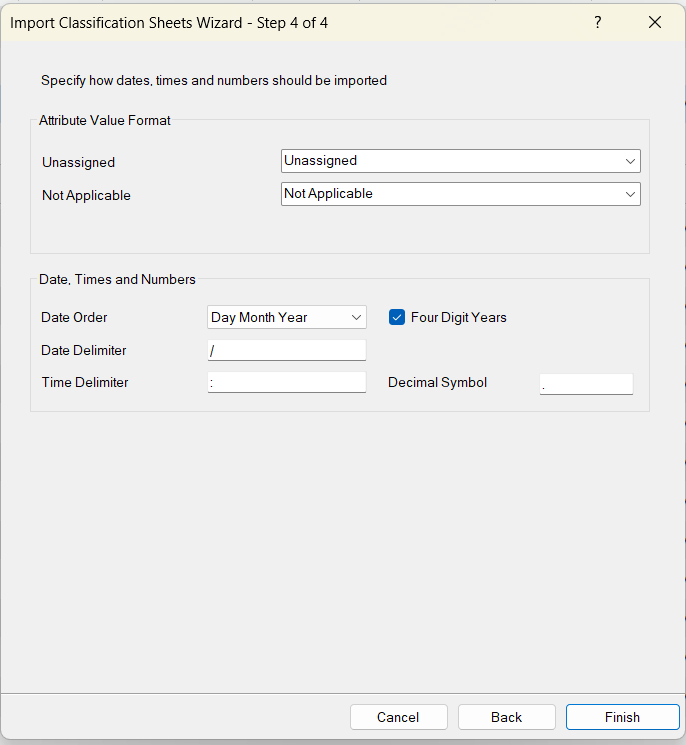Open the Date Order dropdown arrow
Screen dimensions: 686x745
357,317
